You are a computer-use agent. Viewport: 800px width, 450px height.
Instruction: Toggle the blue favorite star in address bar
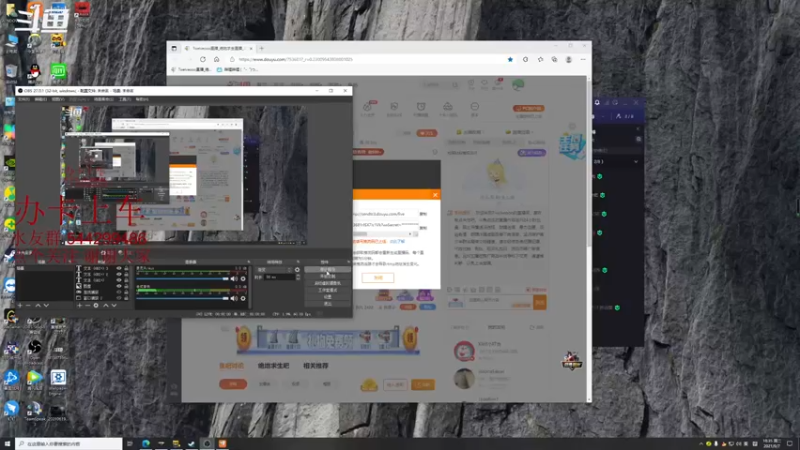point(510,59)
